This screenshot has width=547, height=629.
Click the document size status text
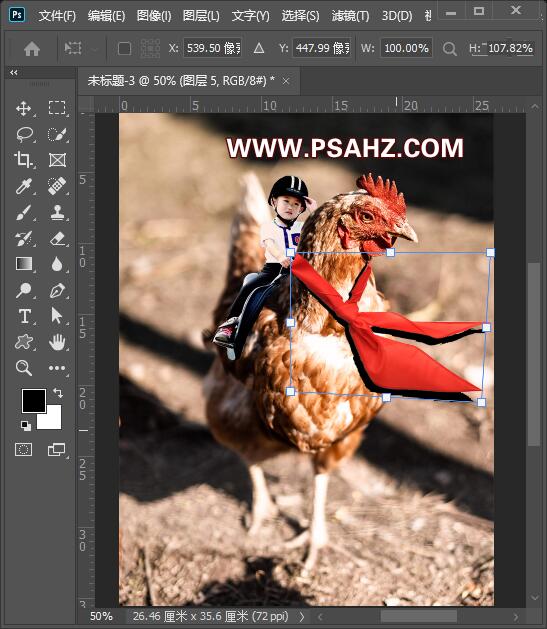[x=211, y=617]
